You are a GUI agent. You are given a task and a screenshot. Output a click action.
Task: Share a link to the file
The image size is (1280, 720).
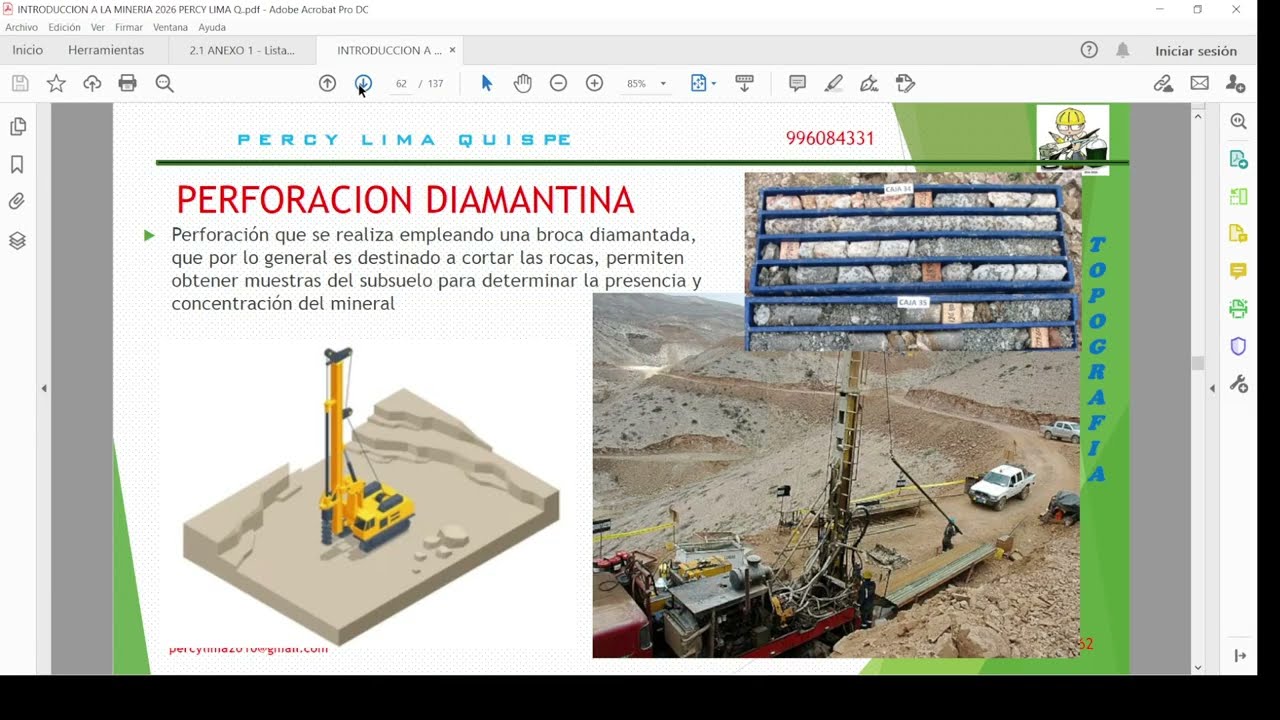(x=1163, y=84)
